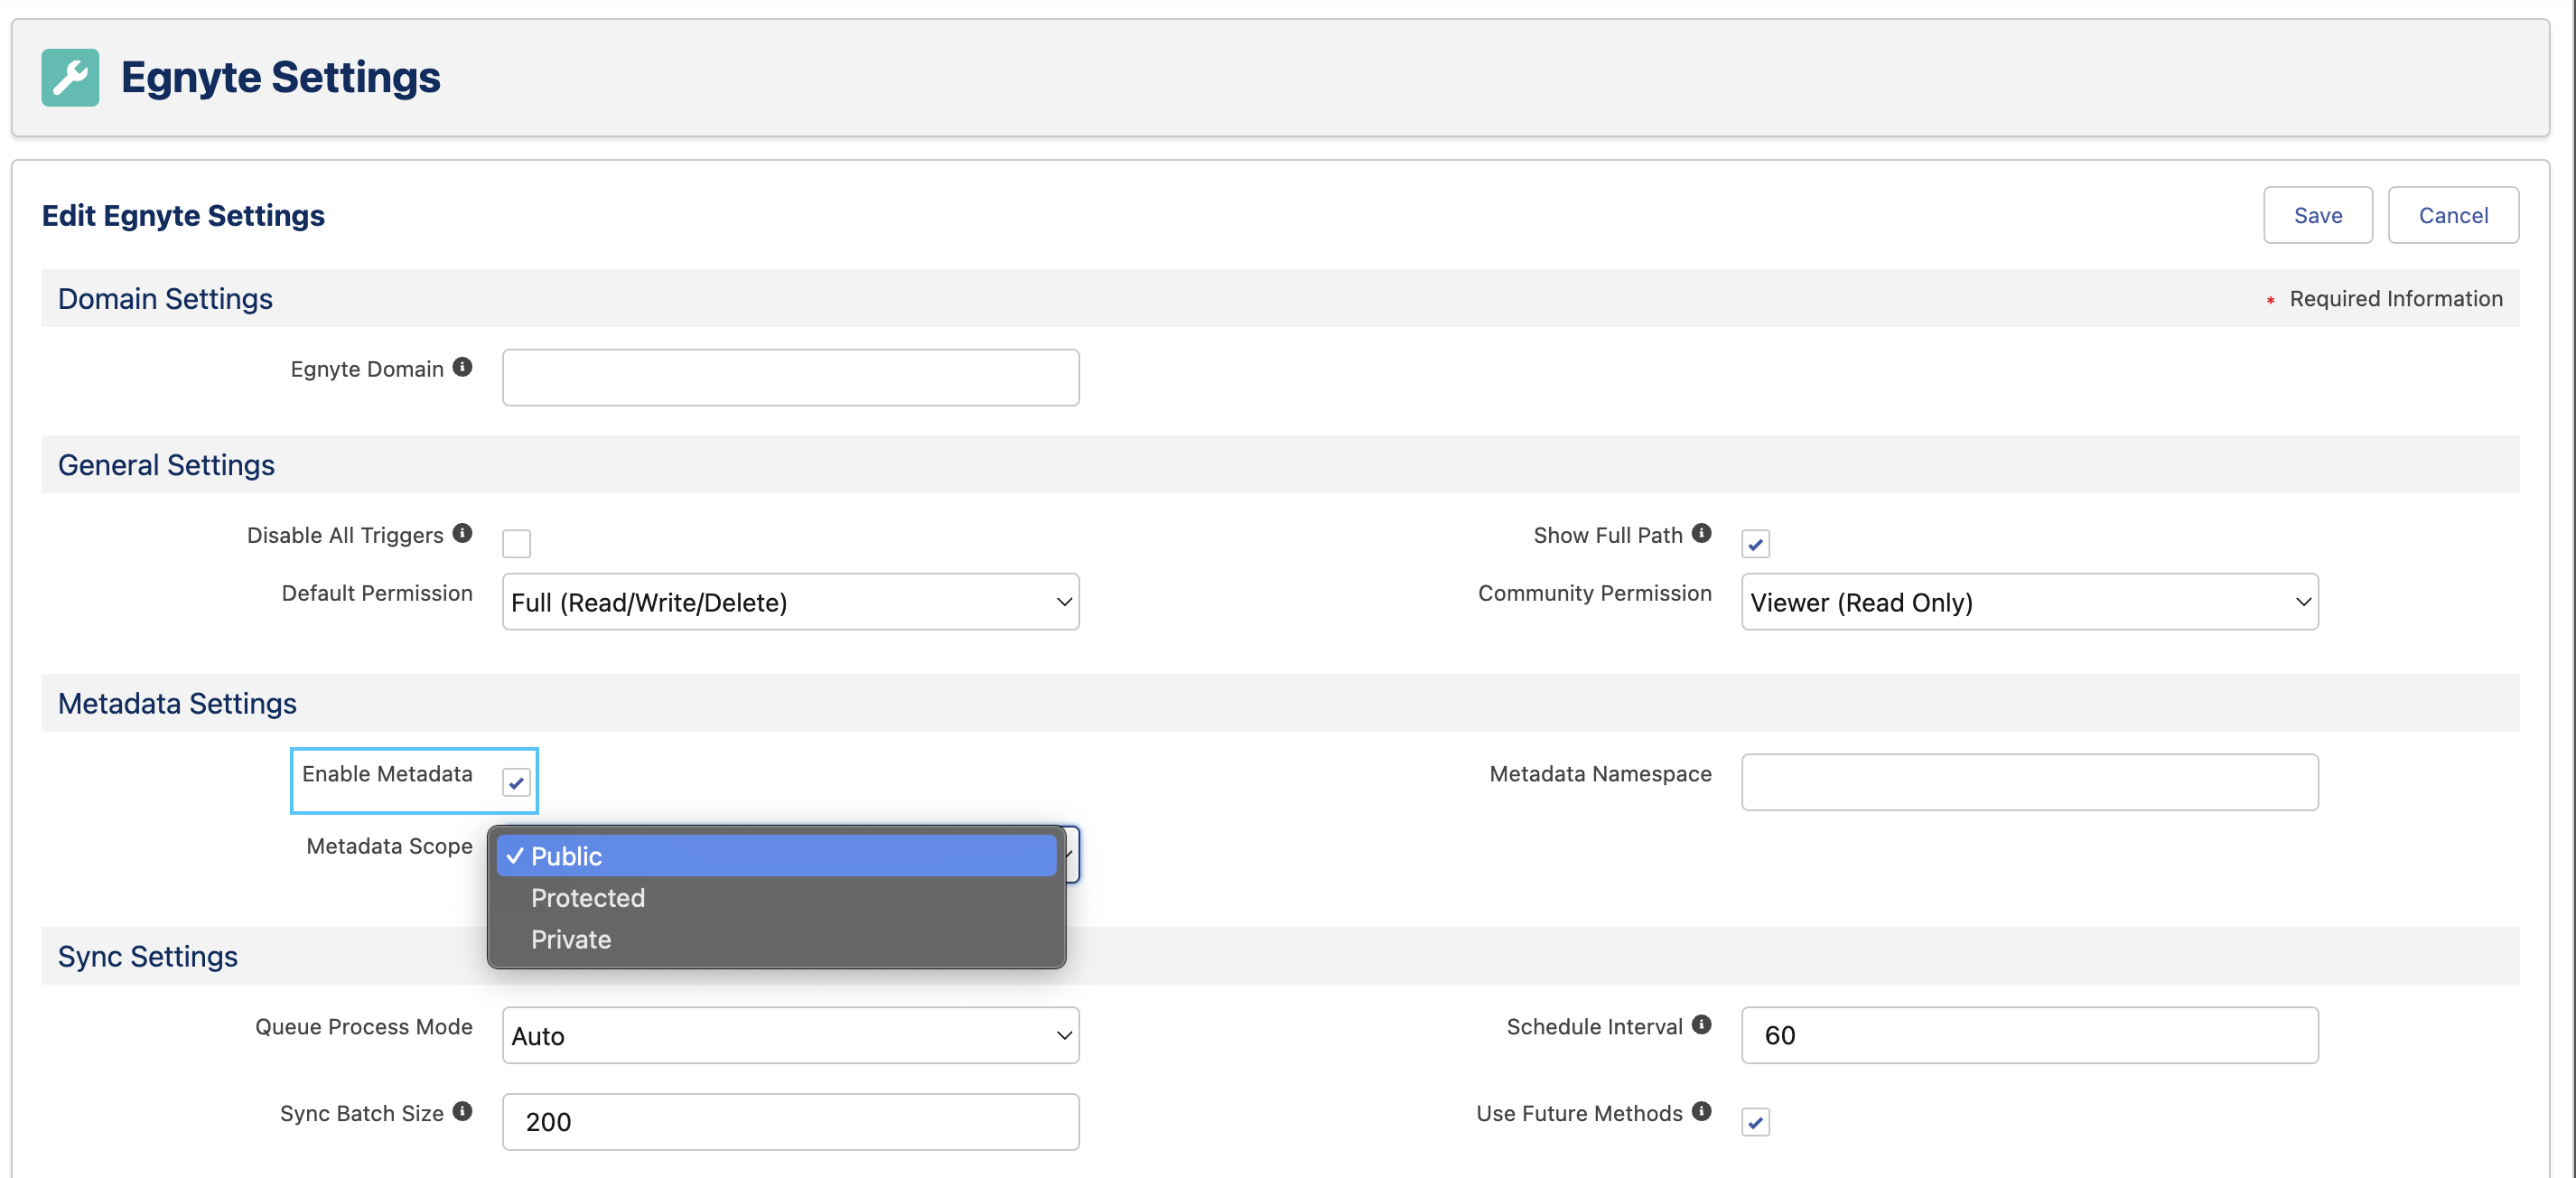Click info icon beside Disable All Triggers
2576x1178 pixels.
coord(462,533)
